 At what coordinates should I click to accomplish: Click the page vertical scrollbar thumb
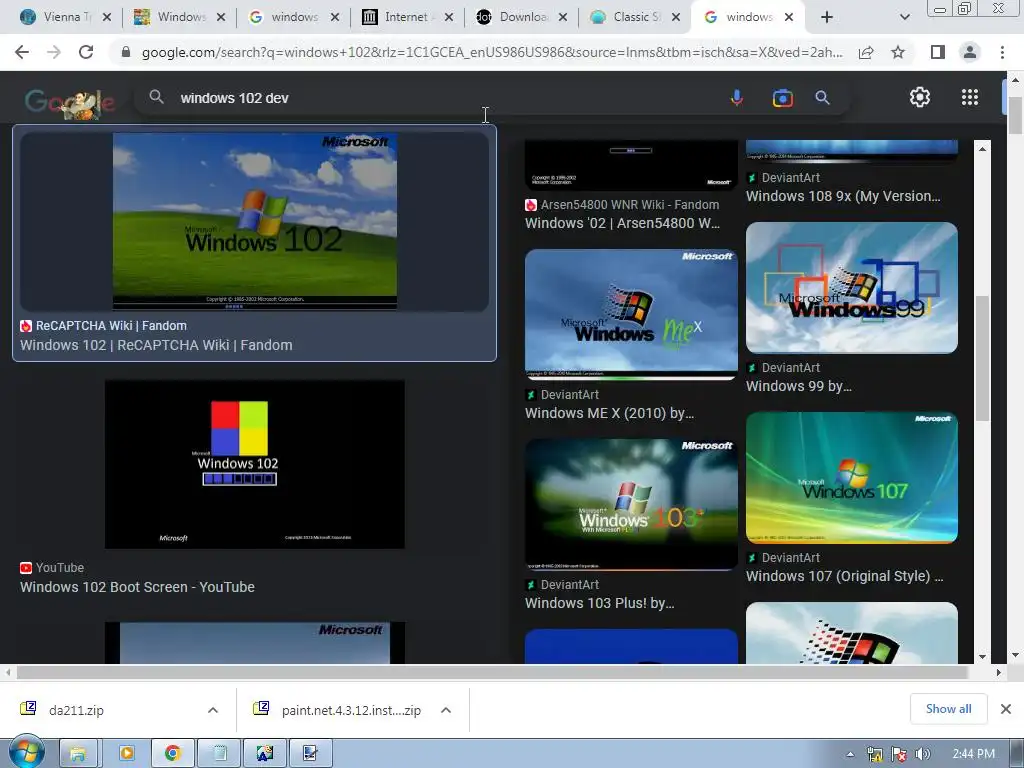(1015, 116)
